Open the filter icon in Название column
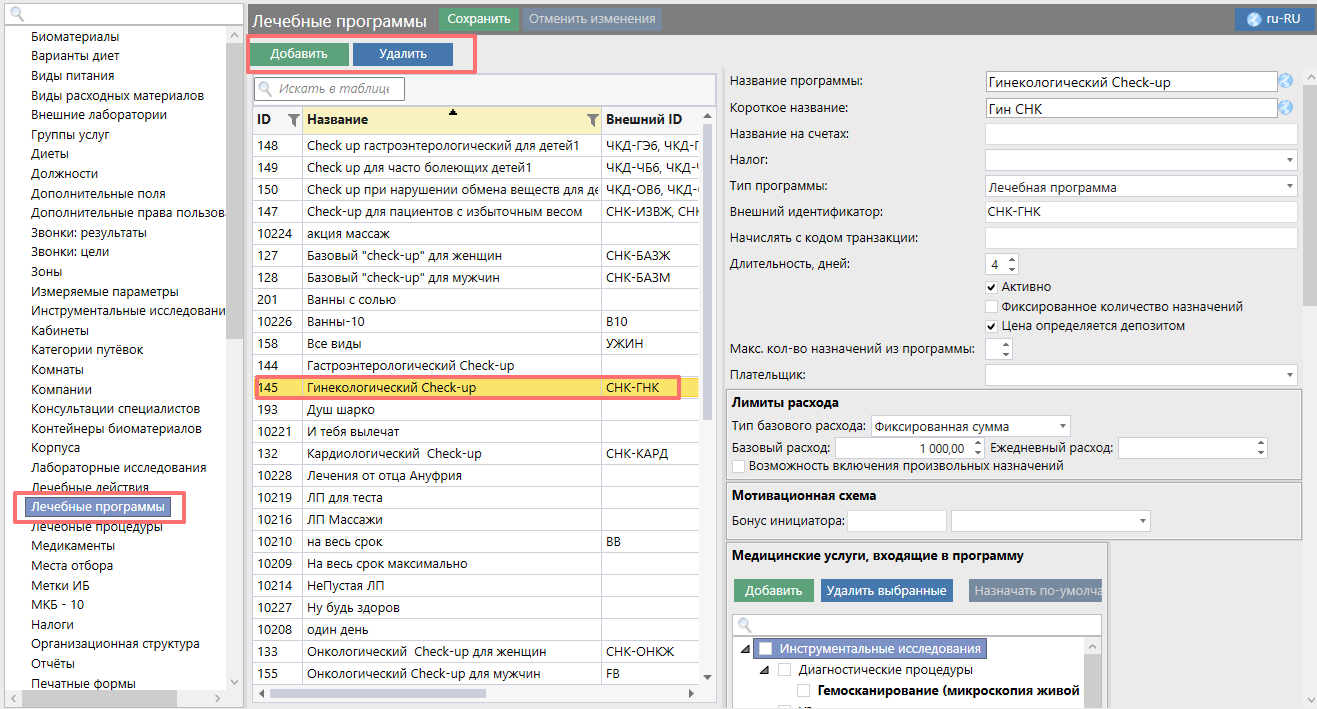 (592, 120)
